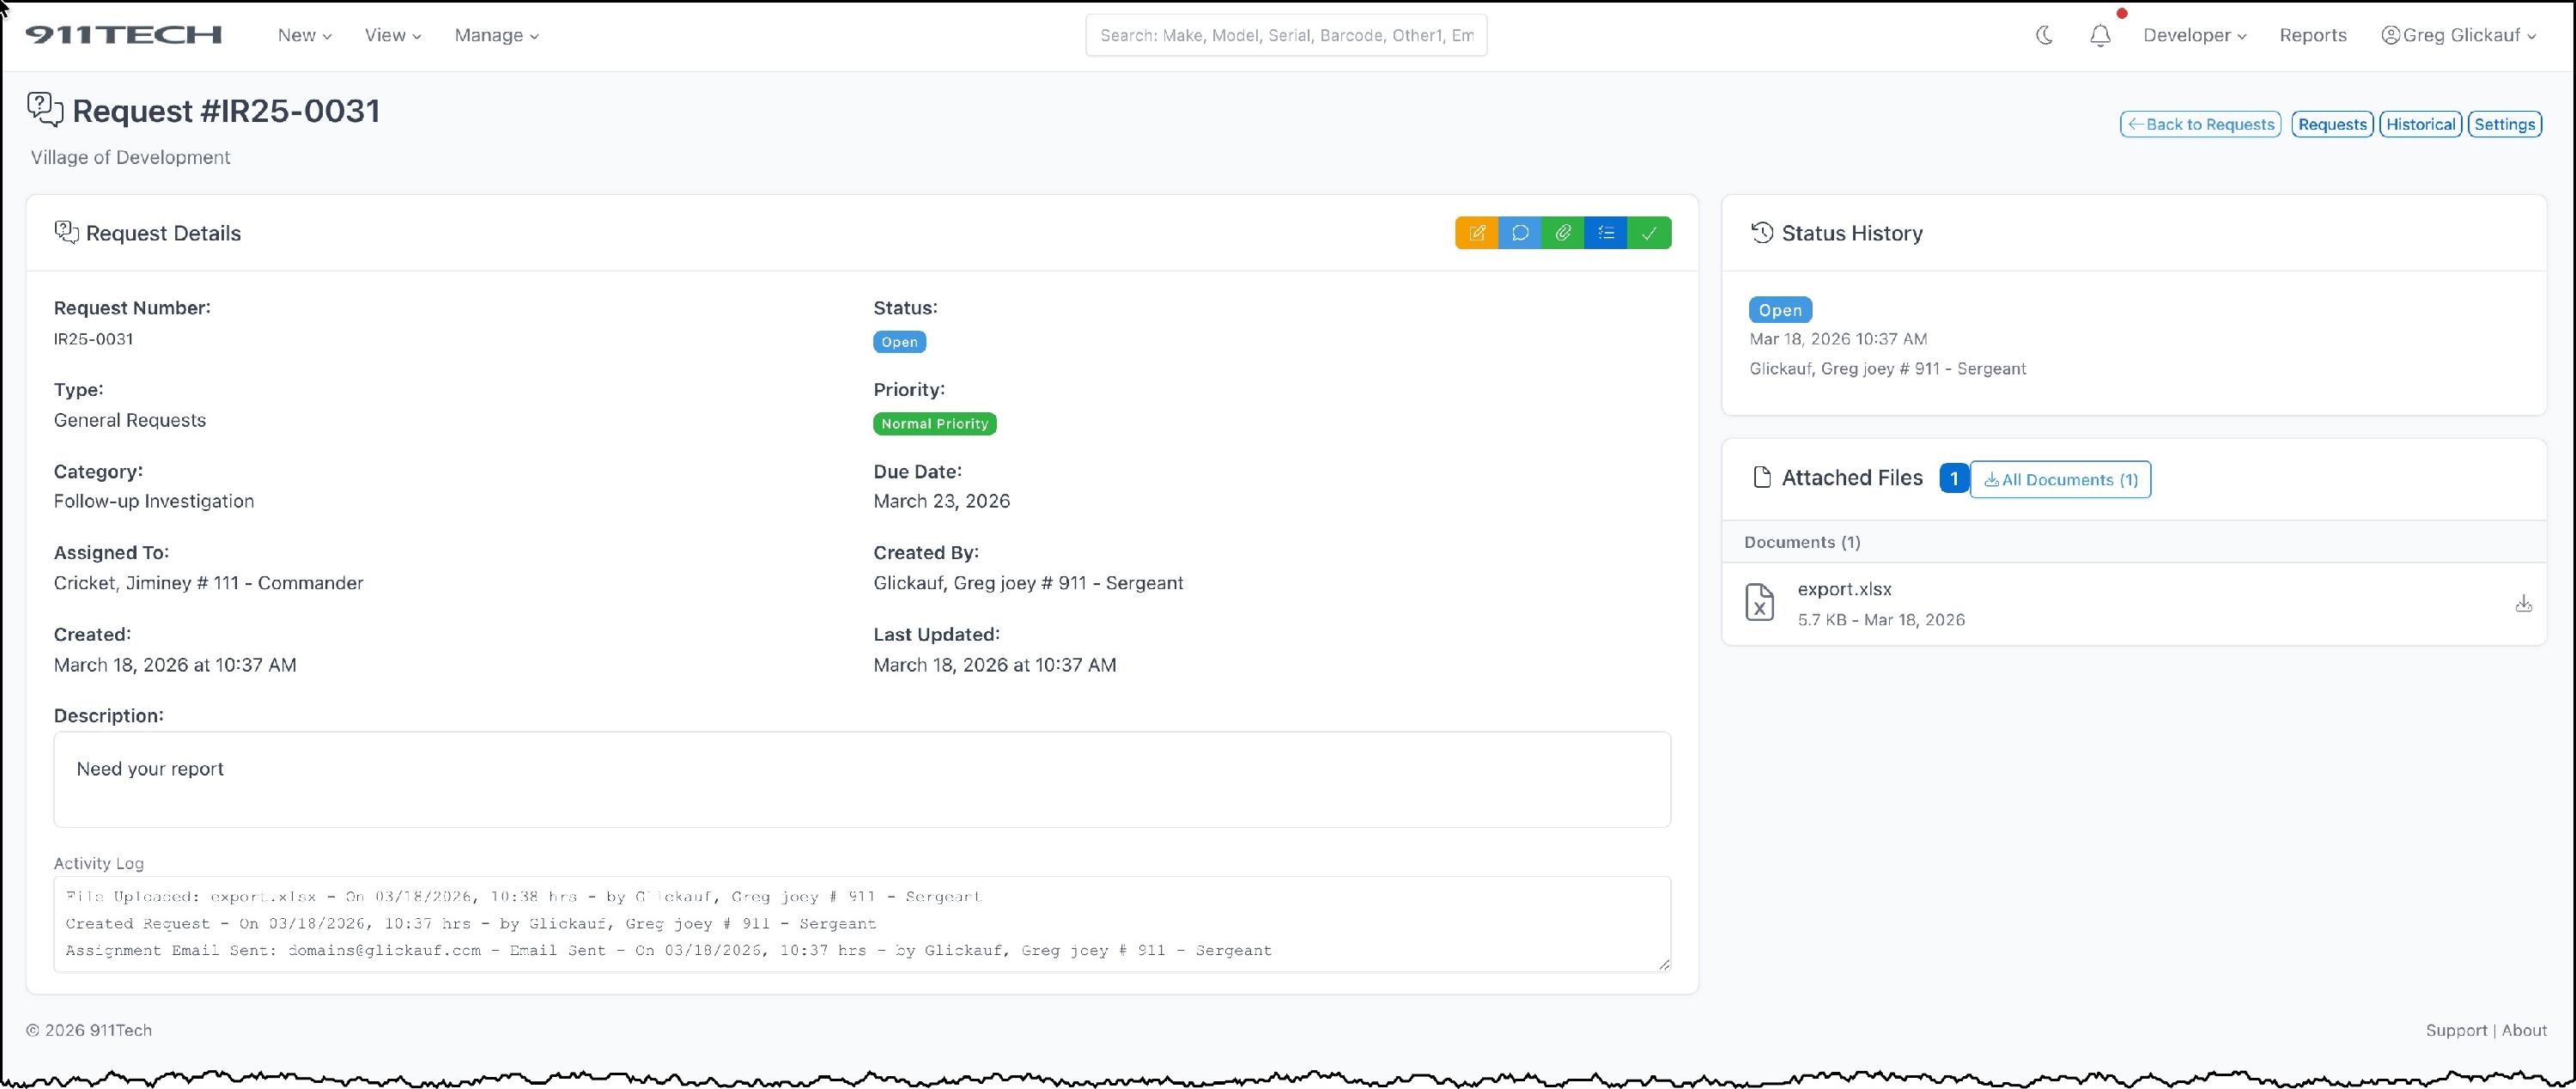2576x1089 pixels.
Task: Click the orange edit request icon
Action: 1476,233
